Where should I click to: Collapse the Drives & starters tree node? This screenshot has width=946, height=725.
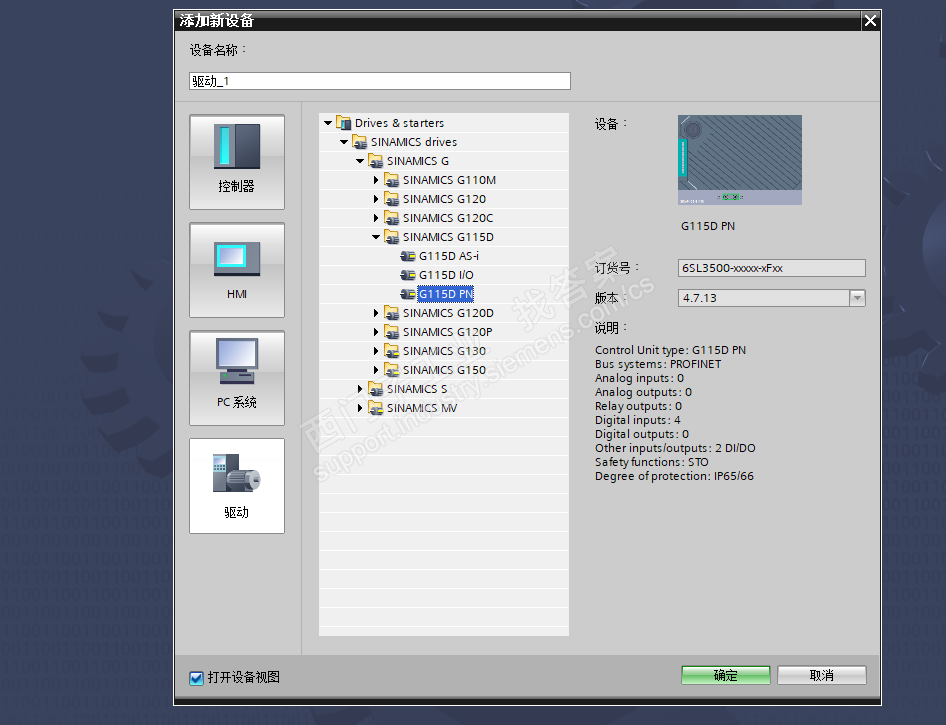coord(328,123)
